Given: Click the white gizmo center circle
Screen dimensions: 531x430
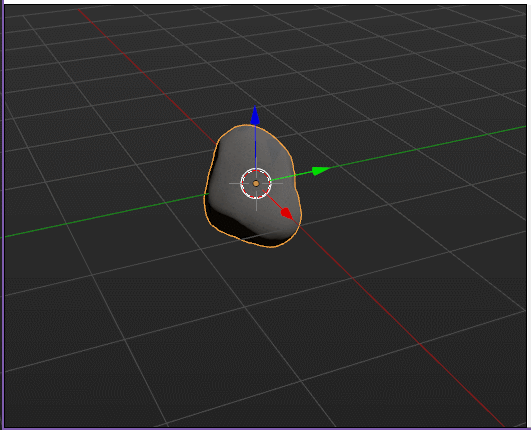Looking at the screenshot, I should [256, 183].
